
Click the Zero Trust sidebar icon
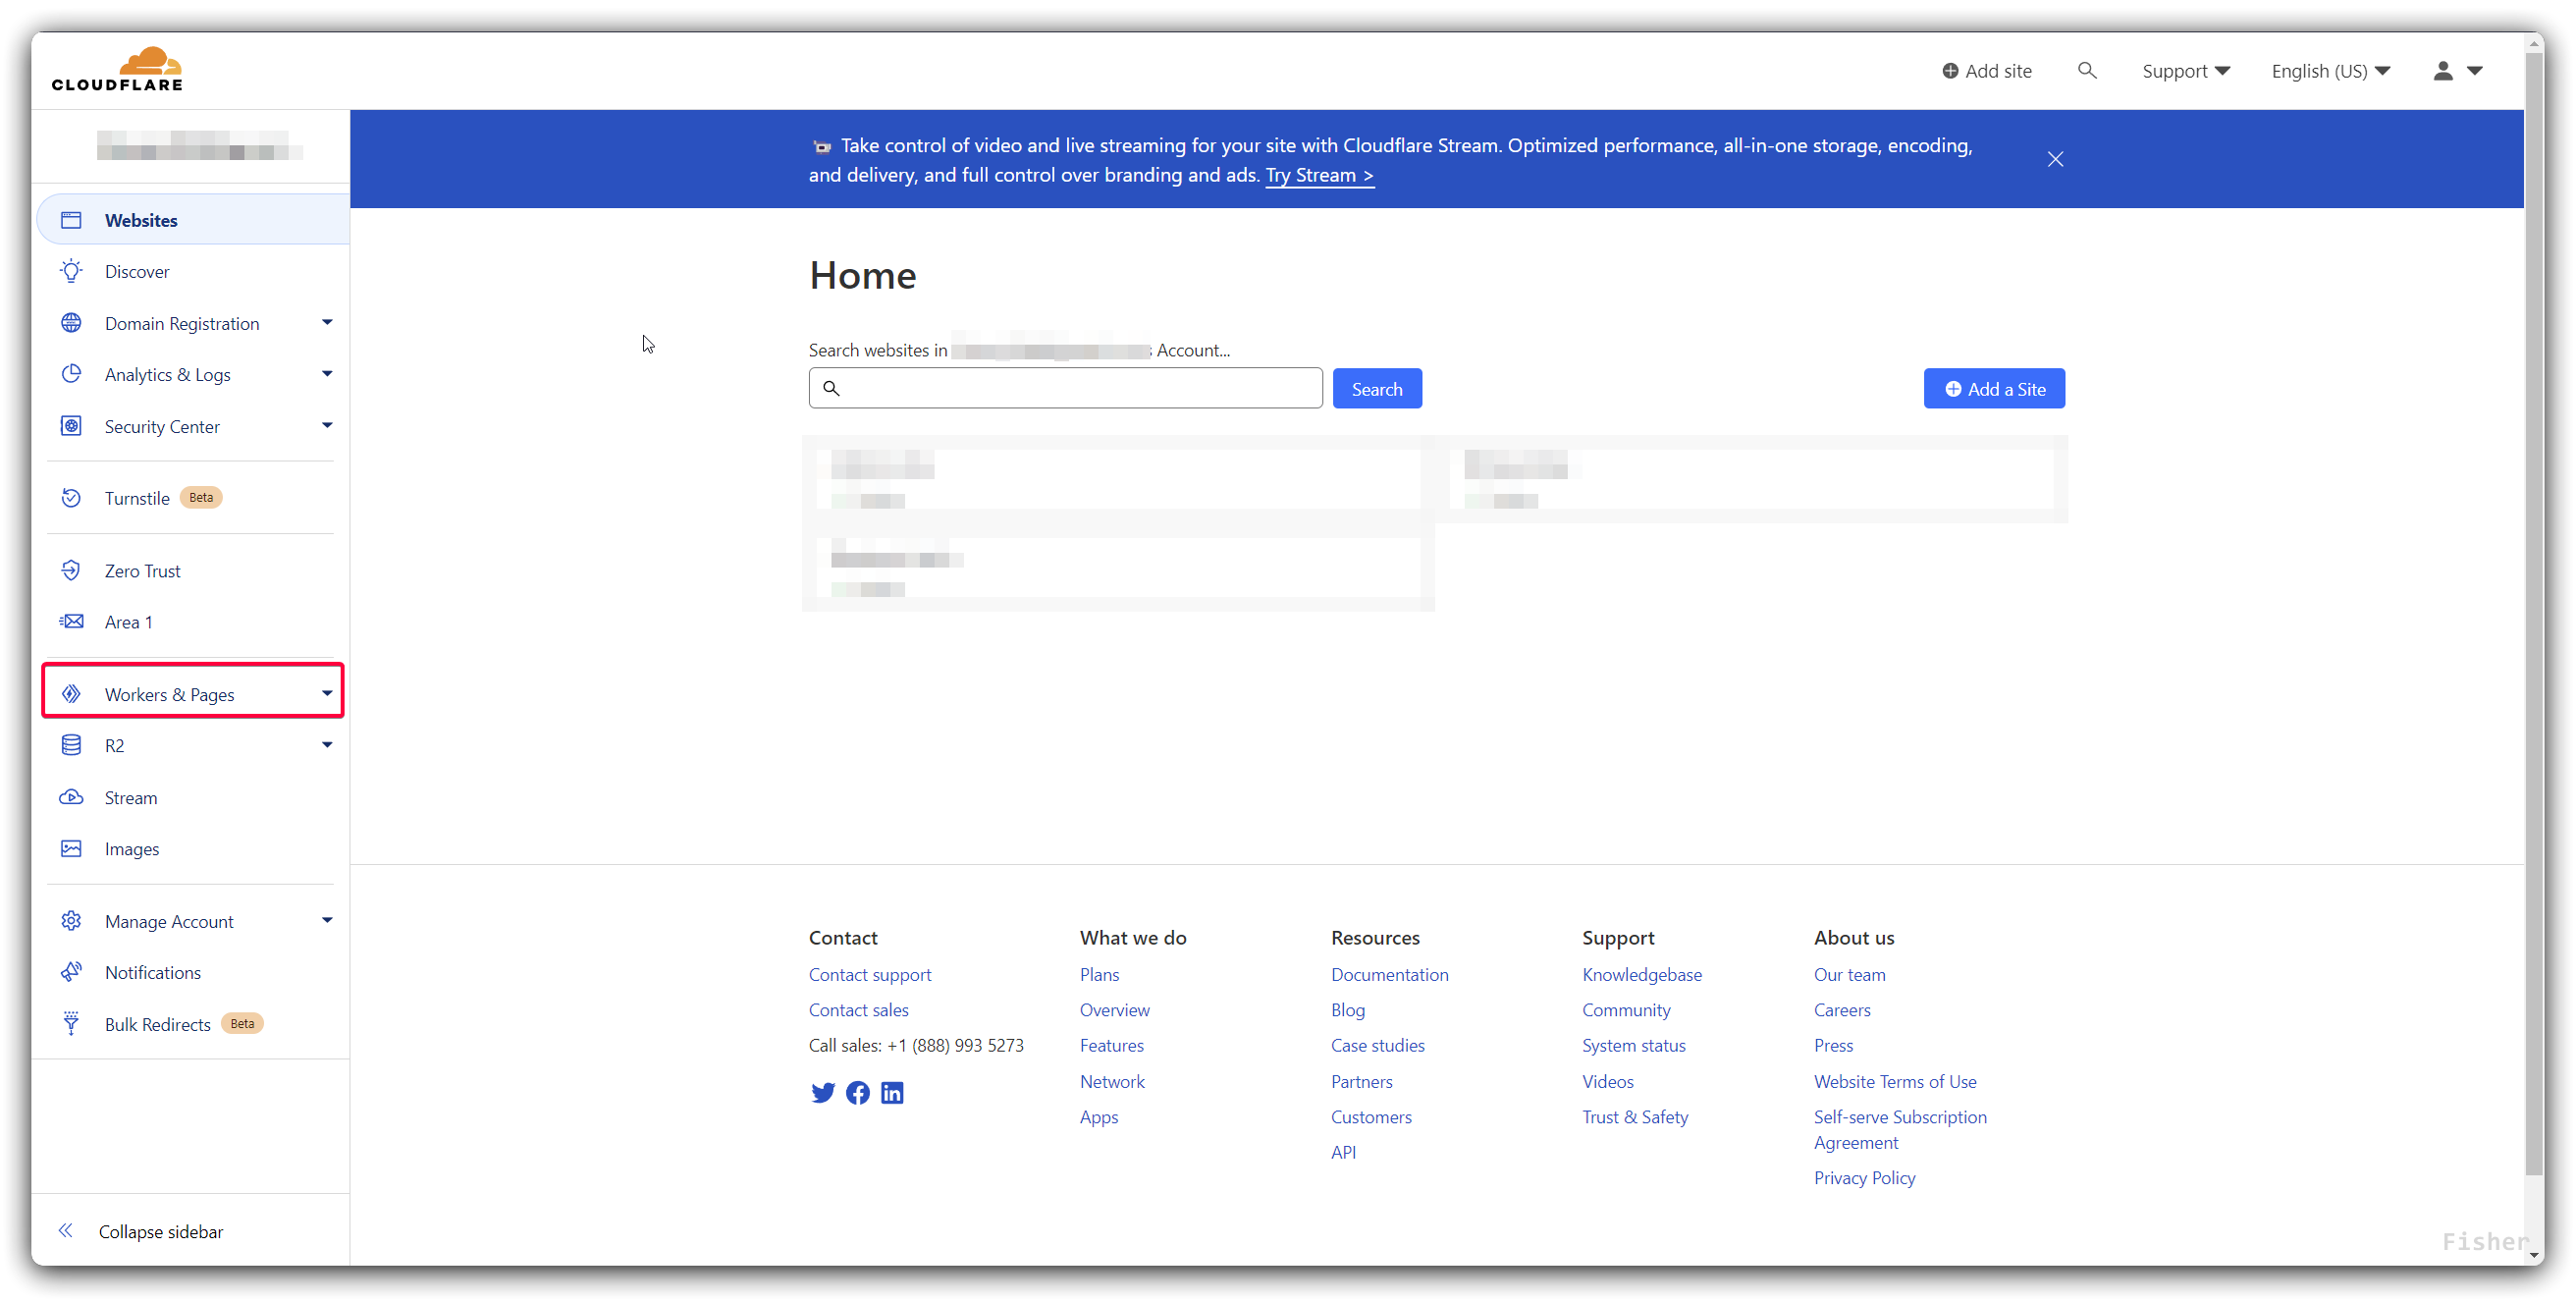point(73,570)
